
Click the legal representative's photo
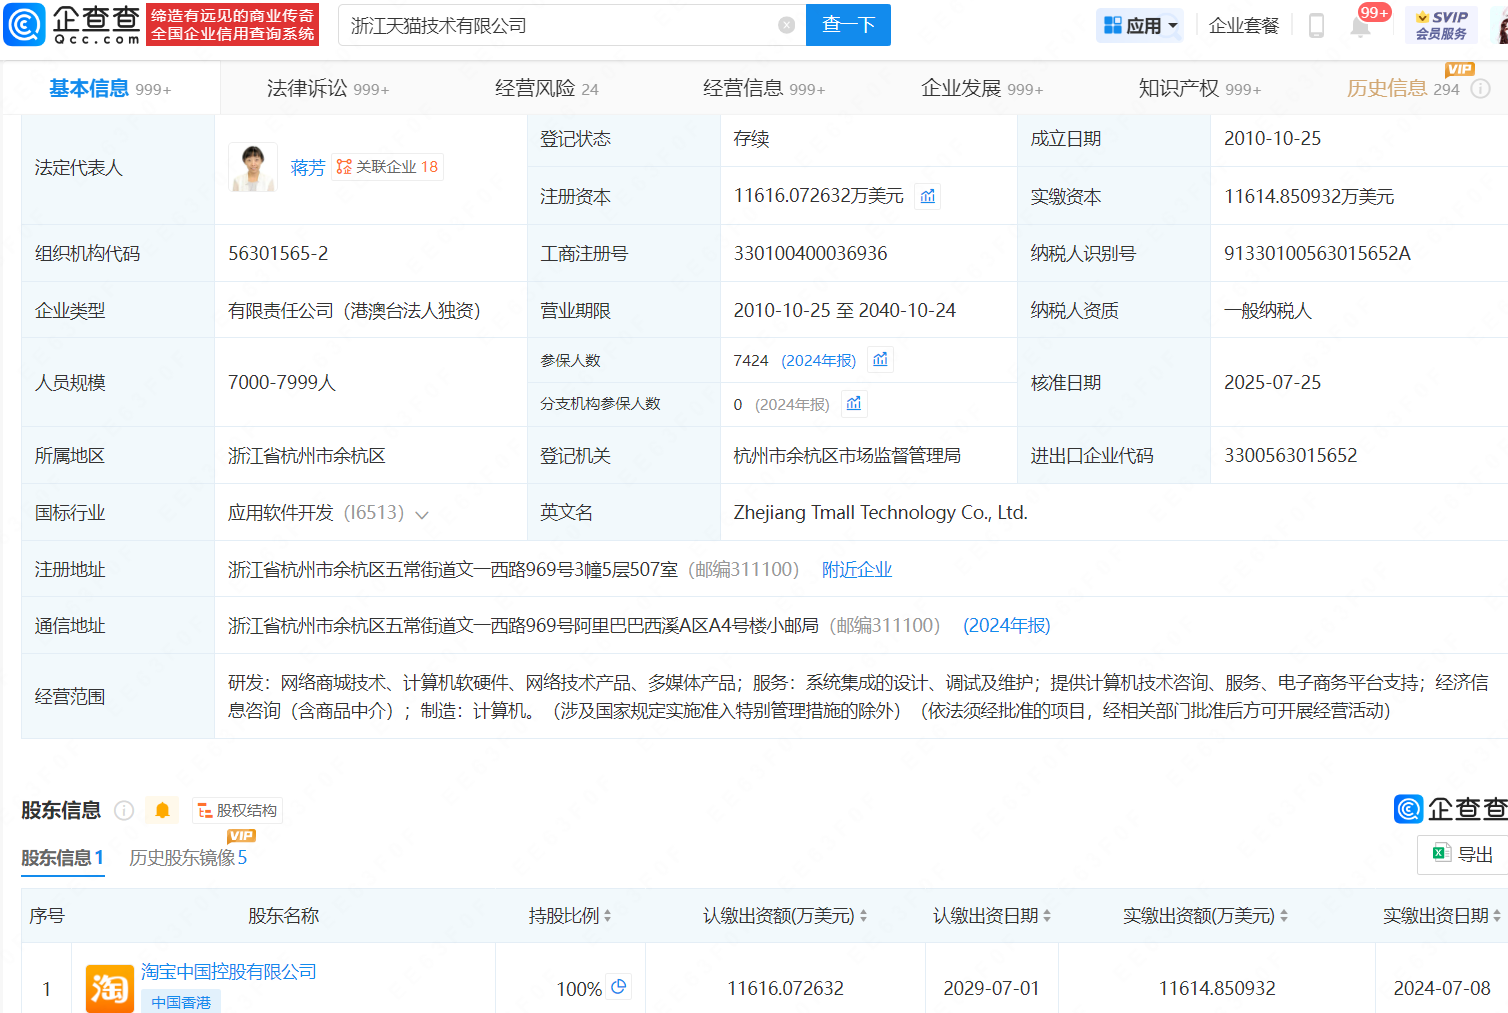tap(253, 167)
